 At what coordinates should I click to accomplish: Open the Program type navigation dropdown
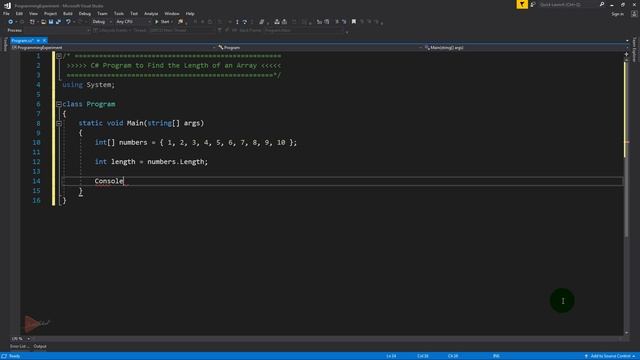[x=320, y=48]
